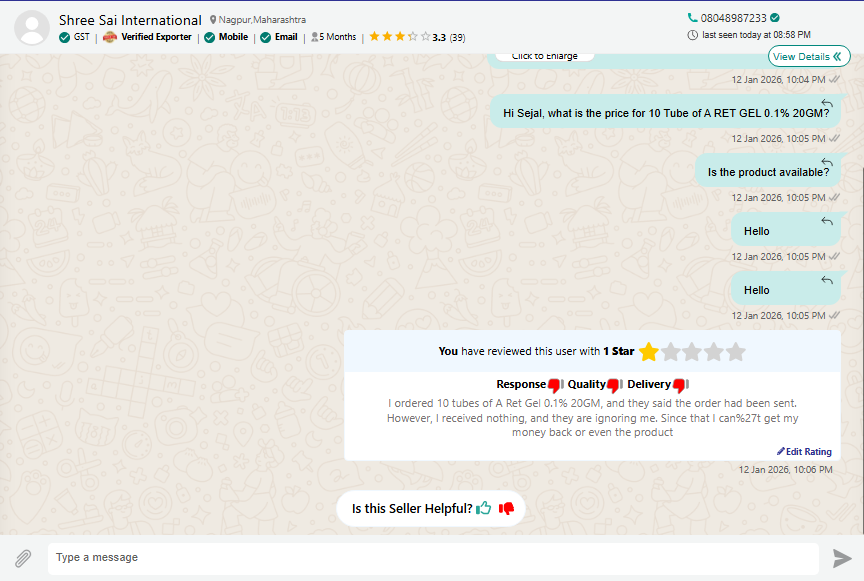Click reply arrow on 'Is the product available?'
The width and height of the screenshot is (864, 581).
pyautogui.click(x=827, y=162)
